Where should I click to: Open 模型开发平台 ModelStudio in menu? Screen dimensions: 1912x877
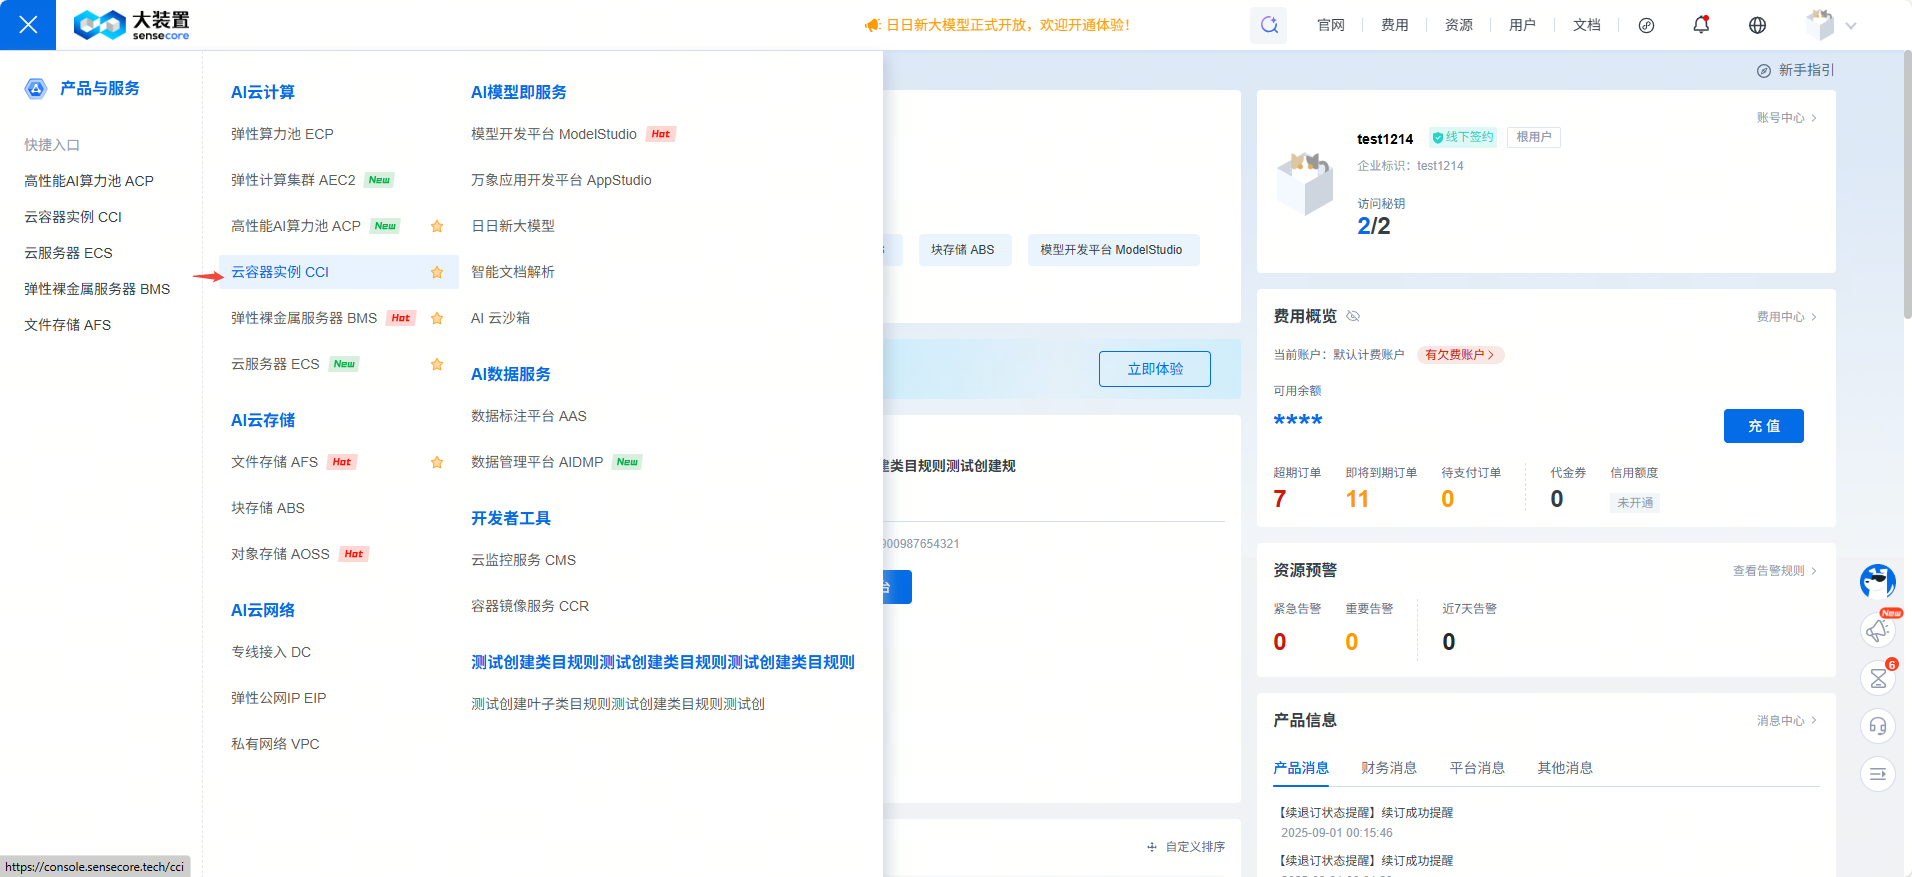(554, 134)
